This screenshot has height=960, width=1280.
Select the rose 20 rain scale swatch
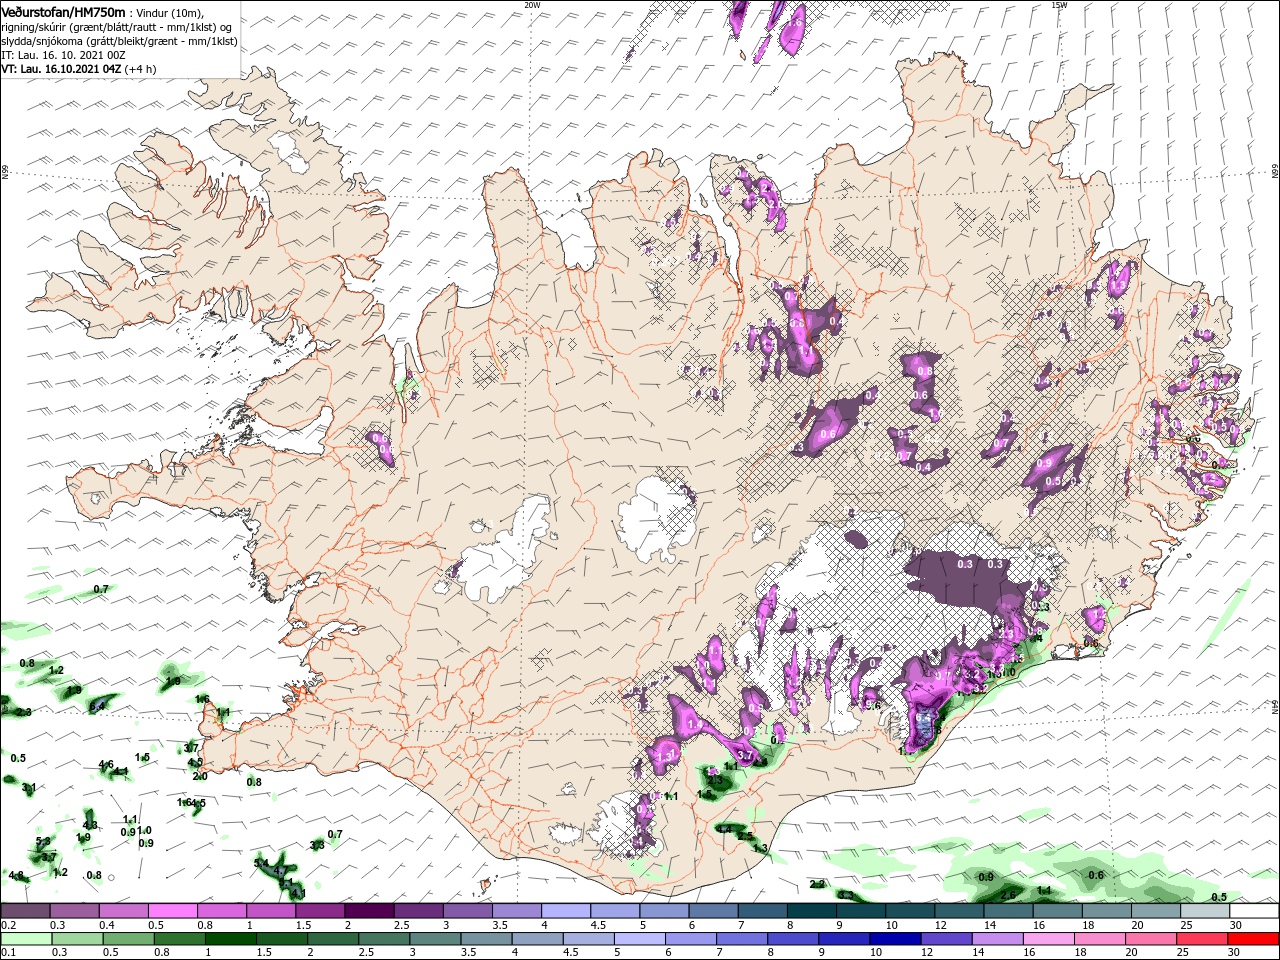1152,939
